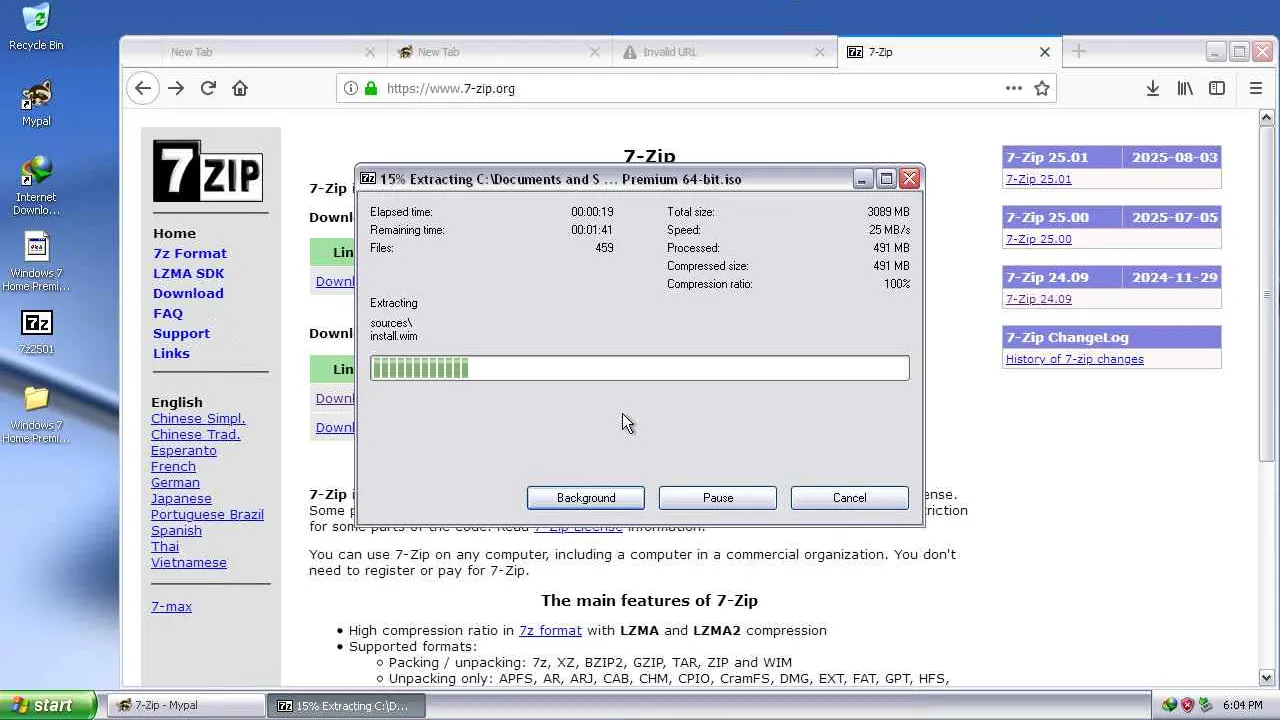Open the 7z Format link

[190, 253]
